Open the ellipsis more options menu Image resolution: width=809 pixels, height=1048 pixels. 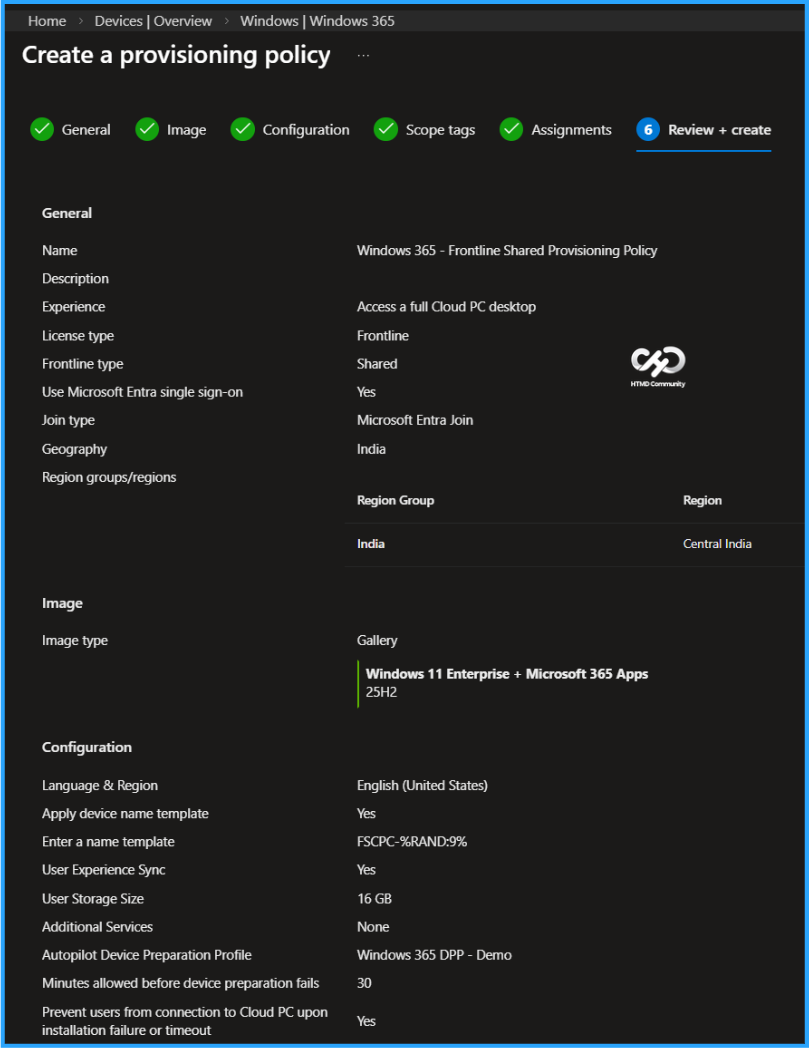363,55
